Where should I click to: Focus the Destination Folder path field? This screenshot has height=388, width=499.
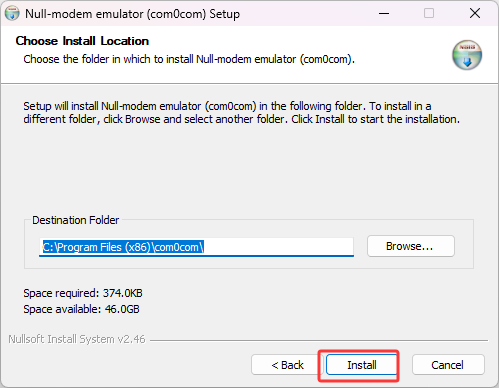196,247
